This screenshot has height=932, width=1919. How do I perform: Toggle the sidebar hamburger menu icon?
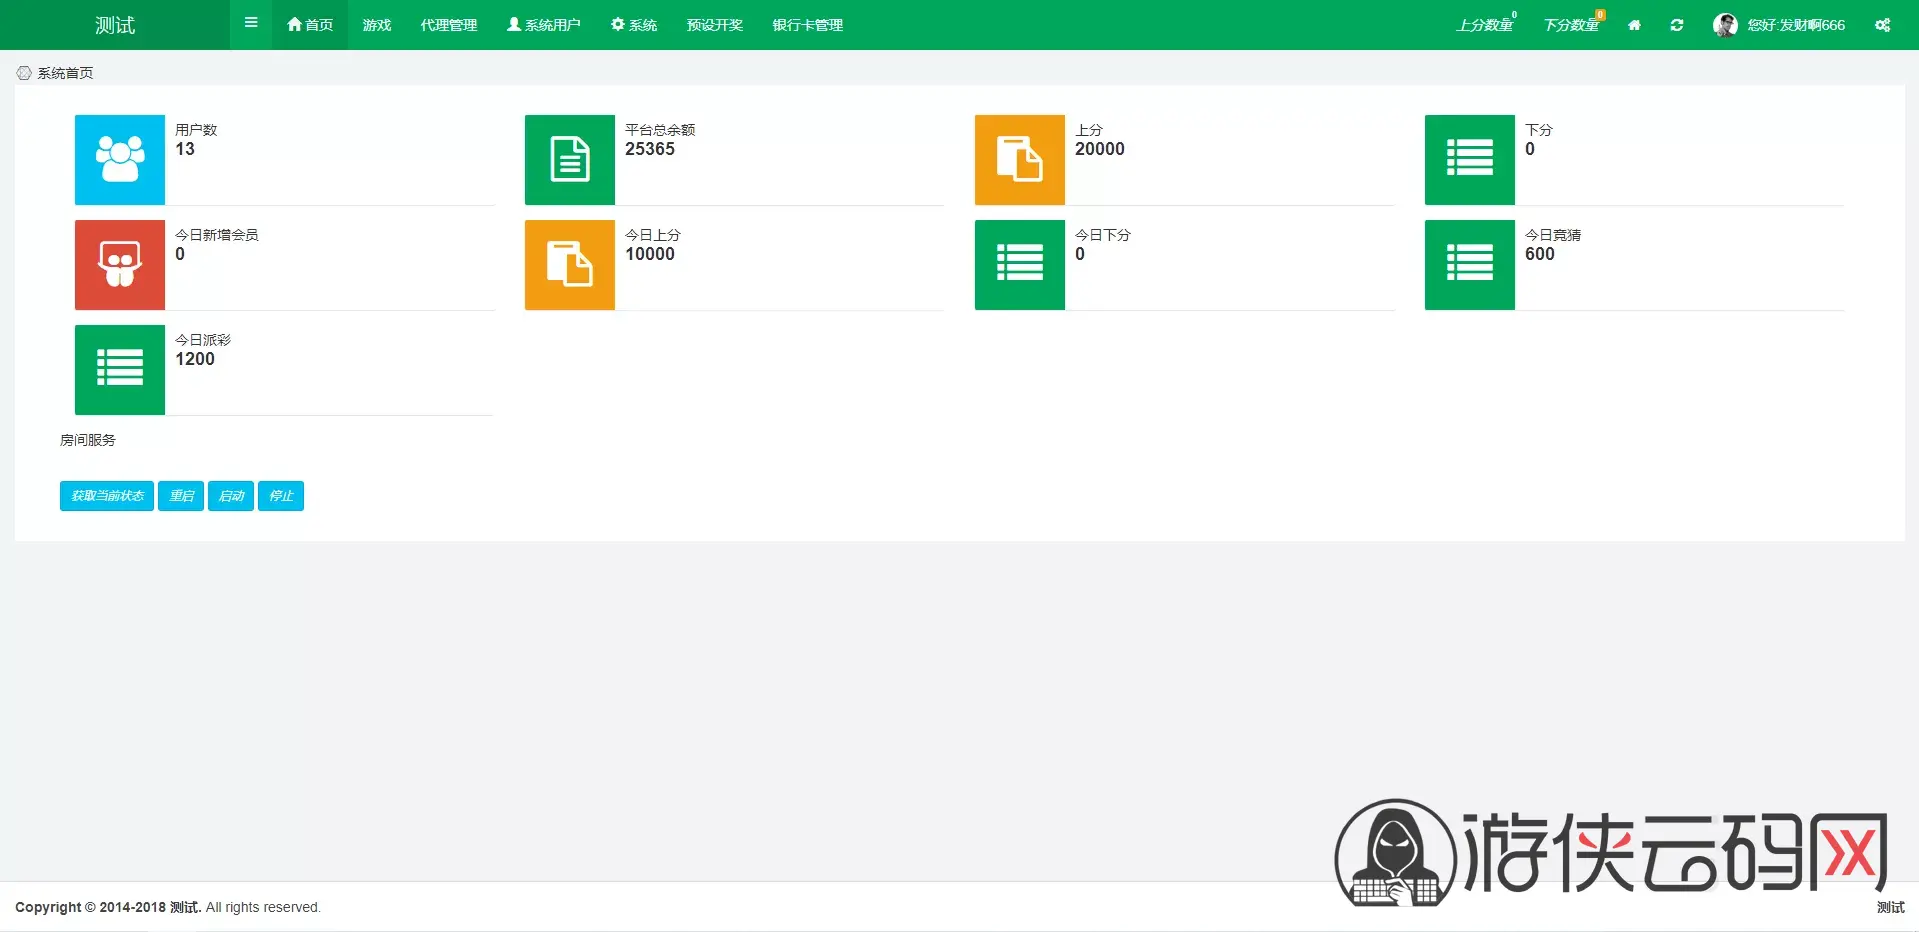point(251,23)
